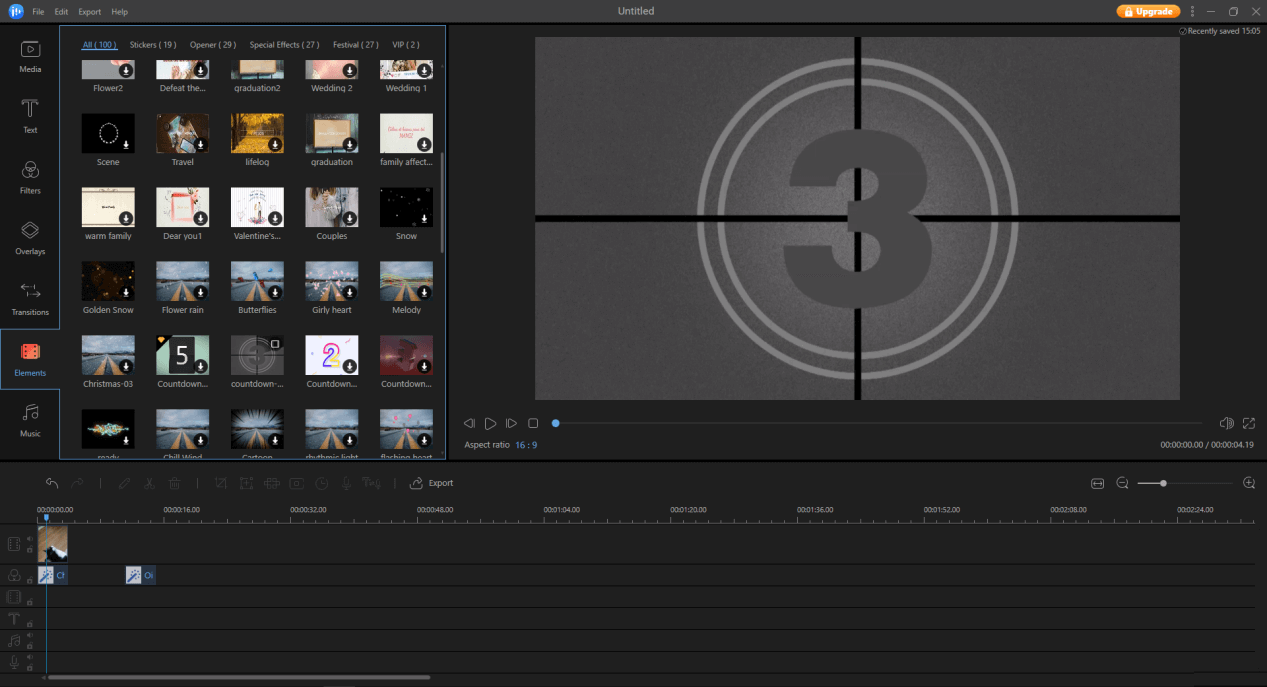1267x687 pixels.
Task: Download the Snow element
Action: [x=424, y=219]
